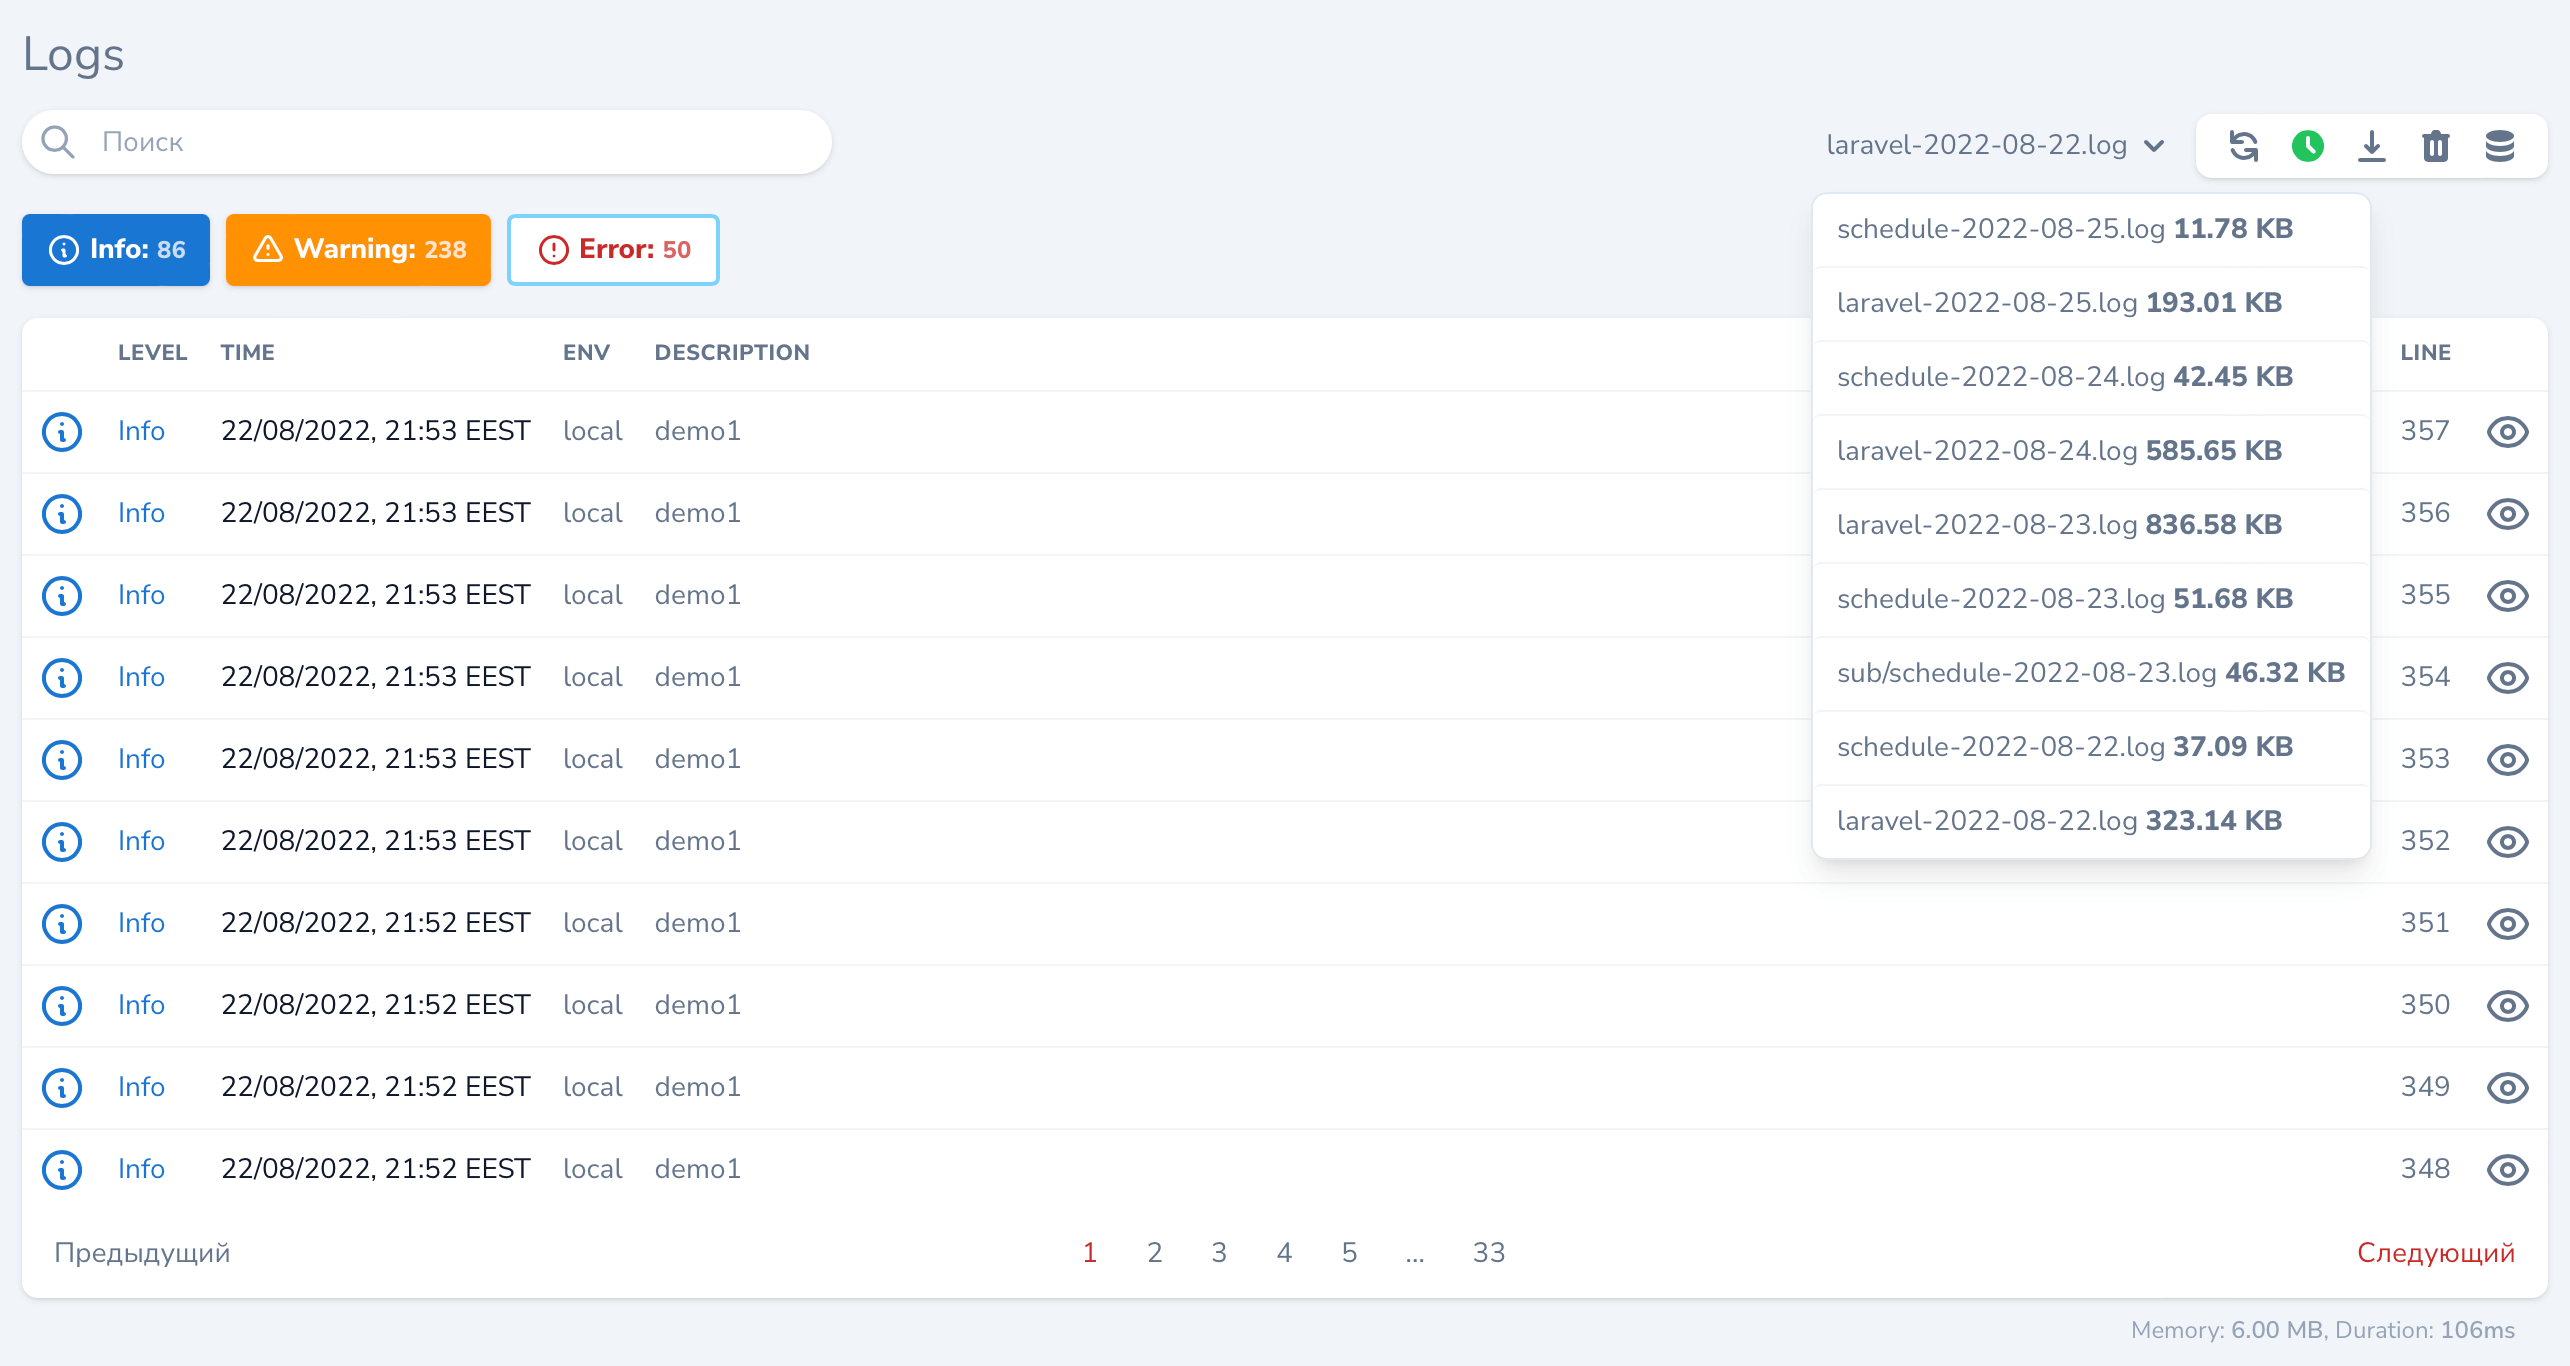Click inside the Поиск search field

click(x=300, y=141)
